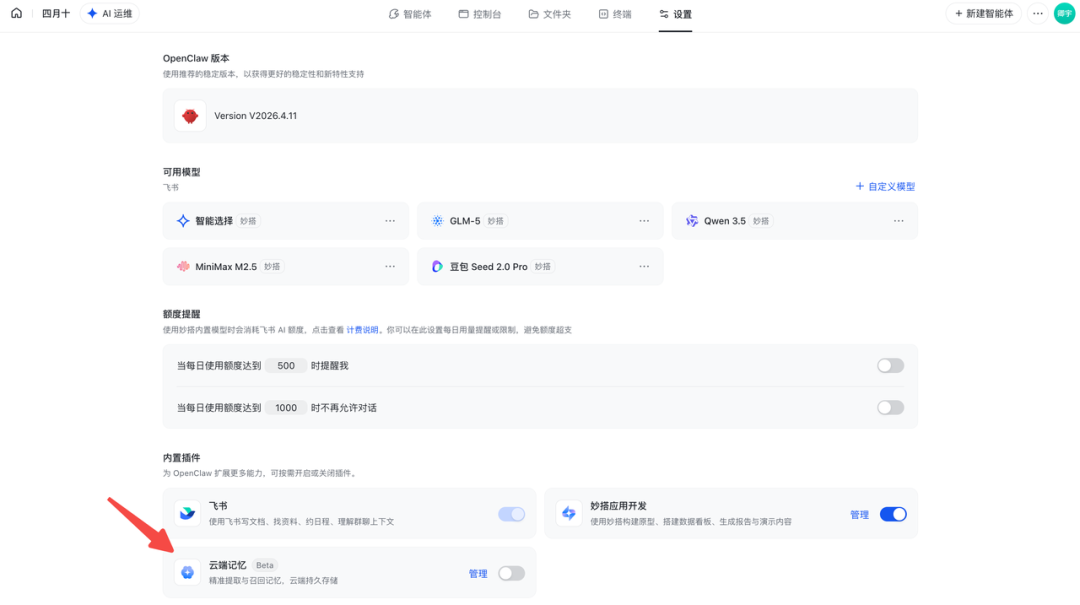Image resolution: width=1080 pixels, height=605 pixels.
Task: Click the red OpenClaw version icon
Action: 190,116
